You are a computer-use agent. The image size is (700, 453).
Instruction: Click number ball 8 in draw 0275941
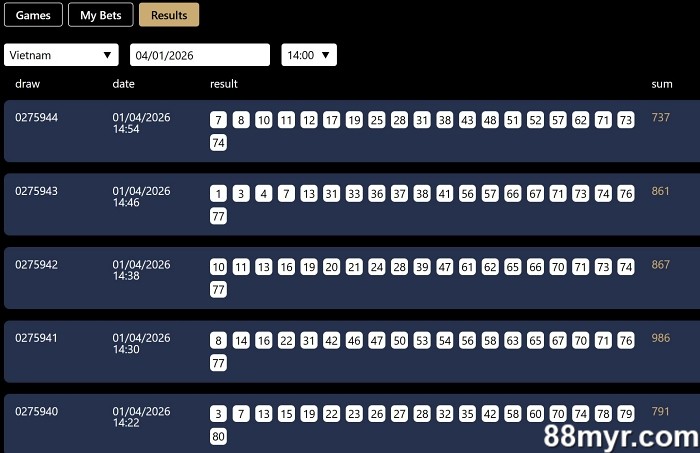point(218,341)
